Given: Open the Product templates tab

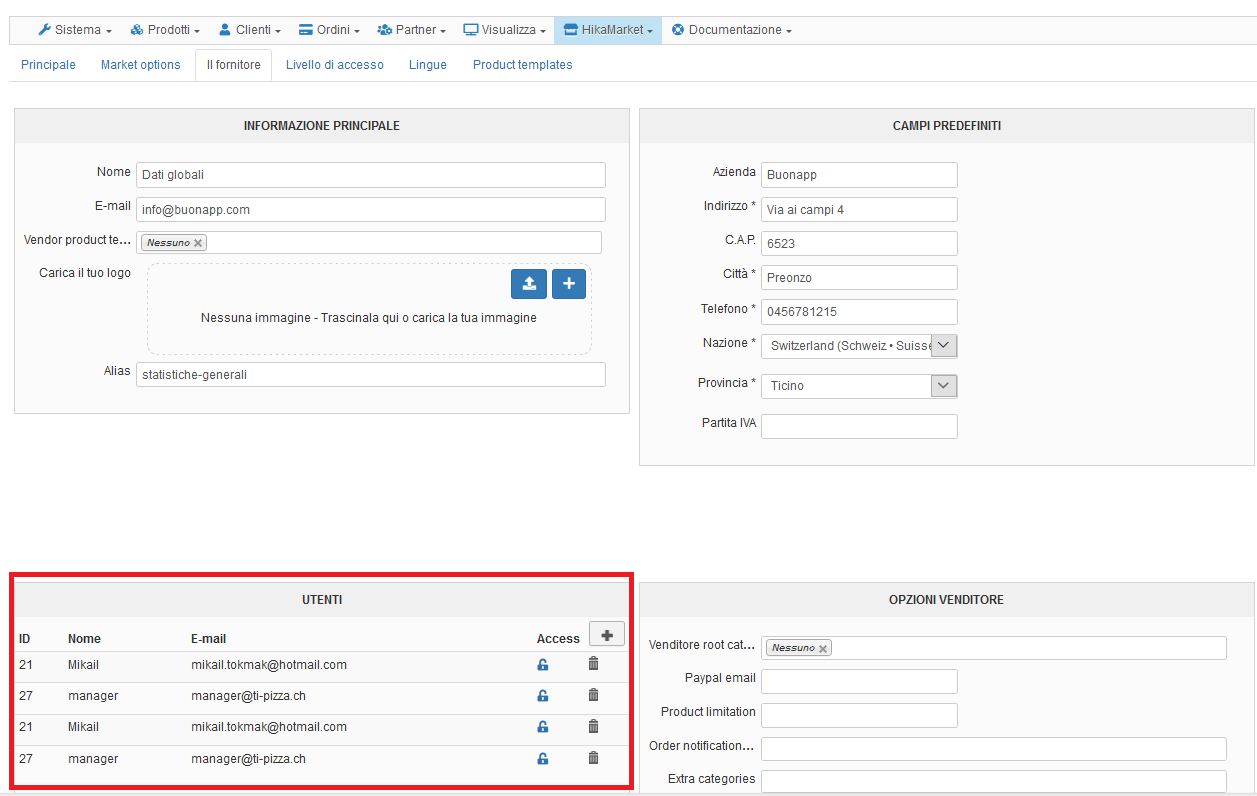Looking at the screenshot, I should point(523,65).
